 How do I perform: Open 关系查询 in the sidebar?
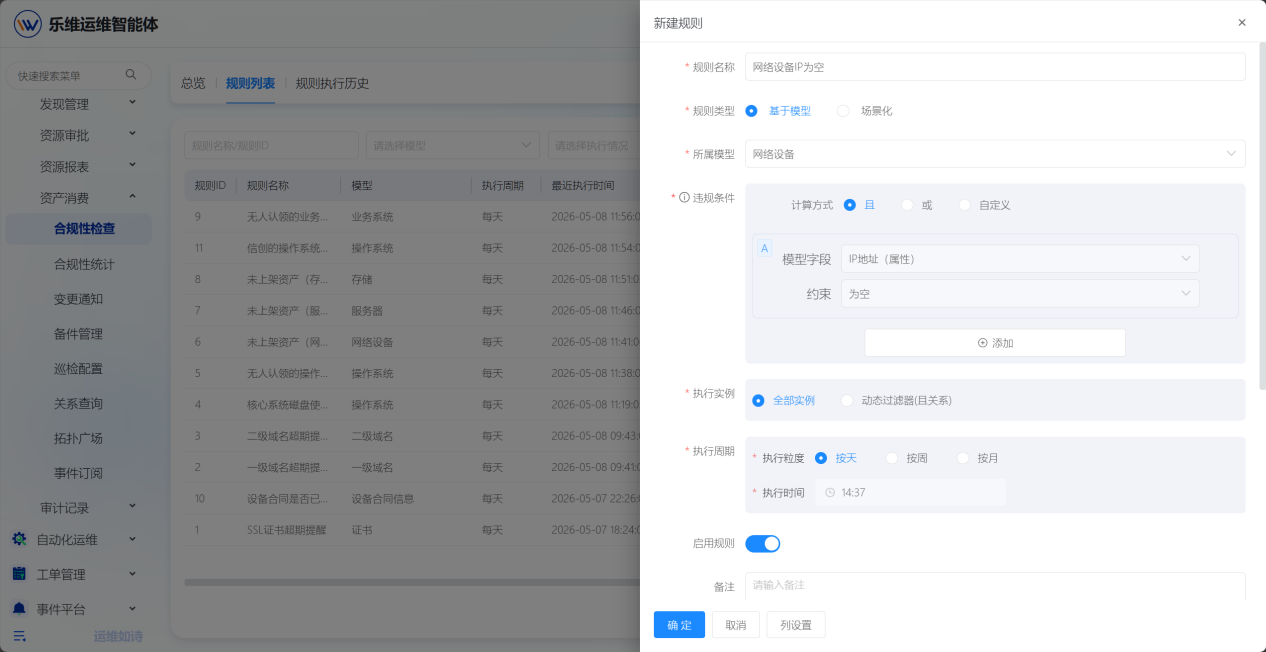79,404
